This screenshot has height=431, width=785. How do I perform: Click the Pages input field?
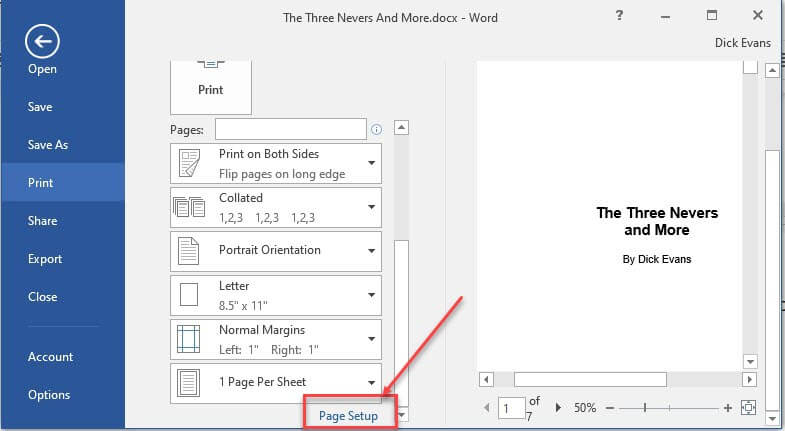coord(291,129)
